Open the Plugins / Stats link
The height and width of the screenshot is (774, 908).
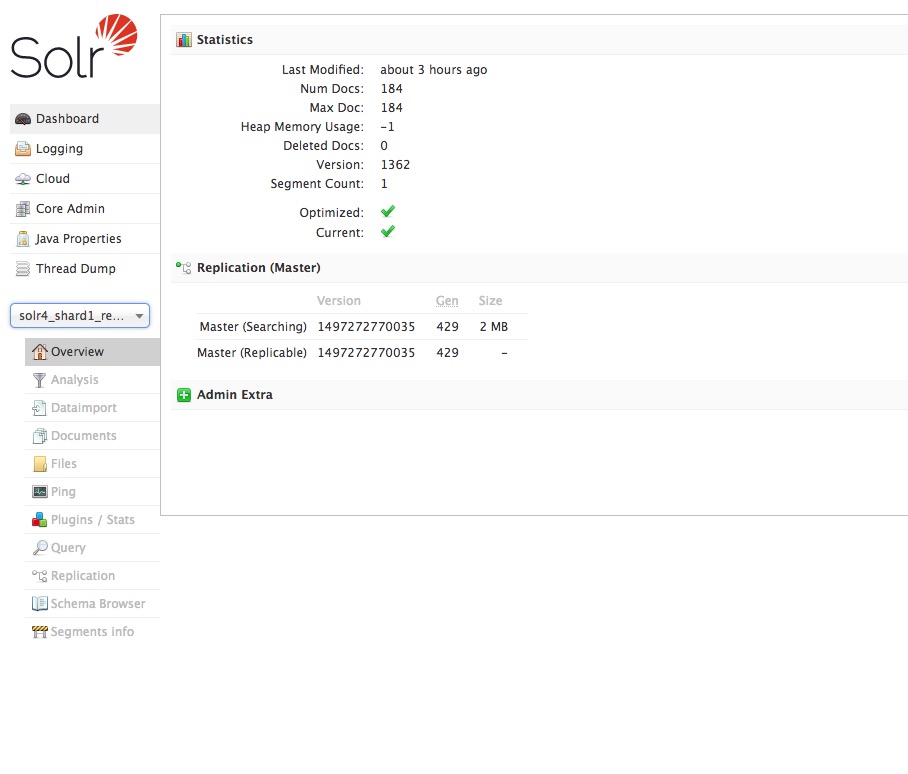click(x=92, y=519)
